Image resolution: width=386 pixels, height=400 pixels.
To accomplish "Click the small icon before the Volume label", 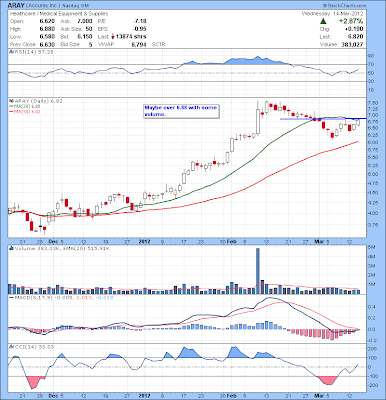I will 11,248.
